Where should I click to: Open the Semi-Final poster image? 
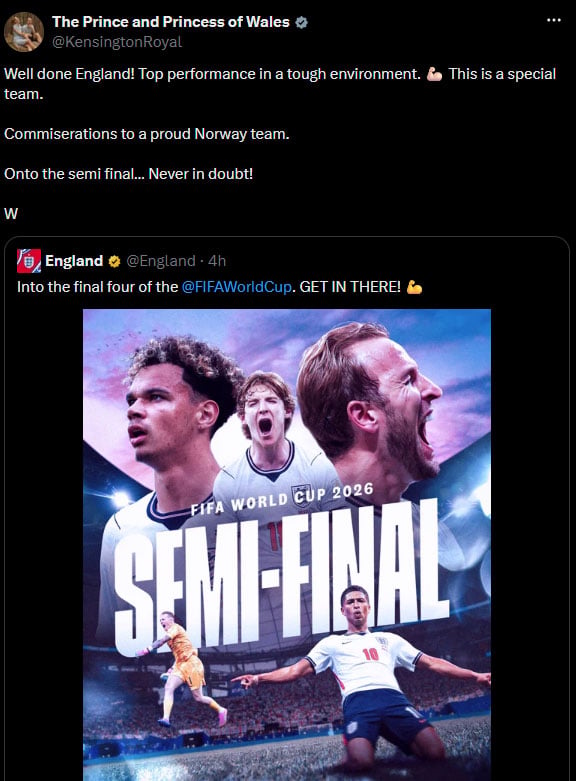point(287,545)
